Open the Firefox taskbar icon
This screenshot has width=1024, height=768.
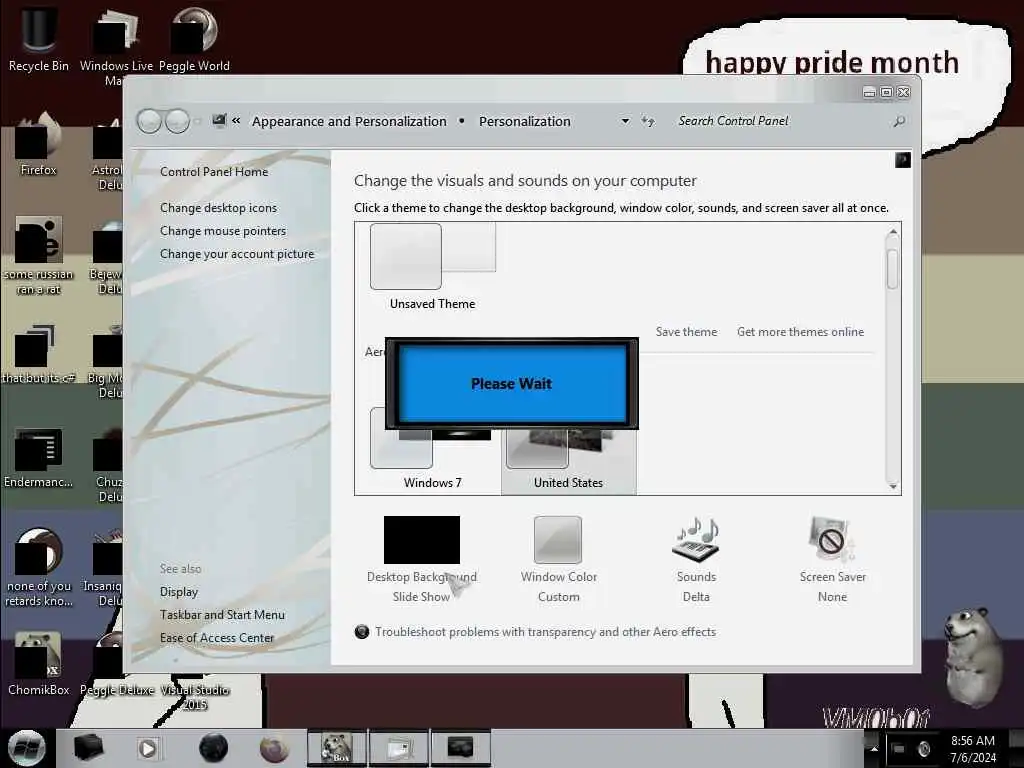(x=274, y=748)
